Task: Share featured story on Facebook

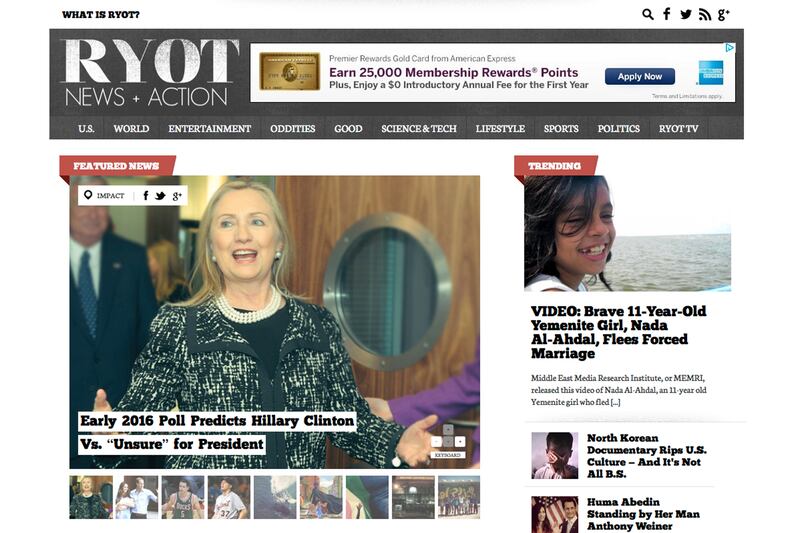Action: click(x=146, y=195)
